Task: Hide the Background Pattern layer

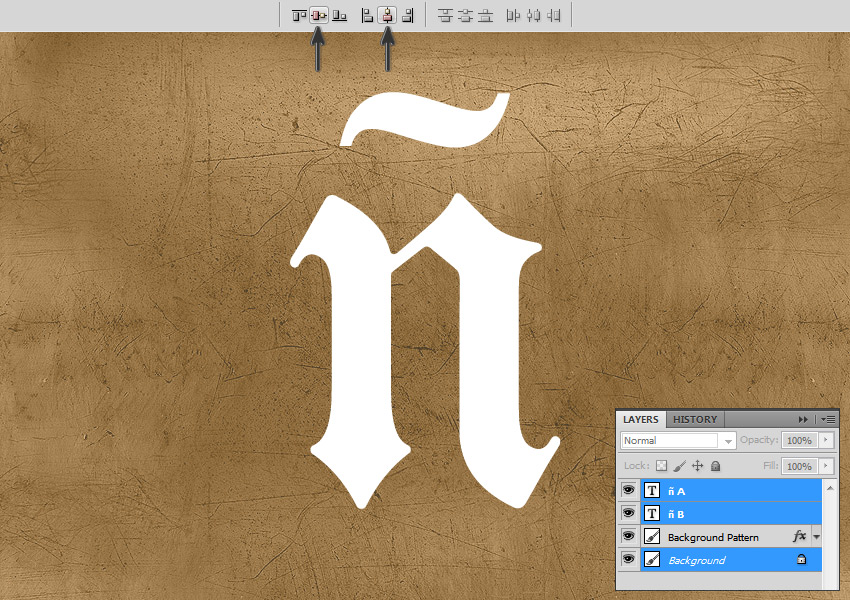Action: tap(628, 536)
